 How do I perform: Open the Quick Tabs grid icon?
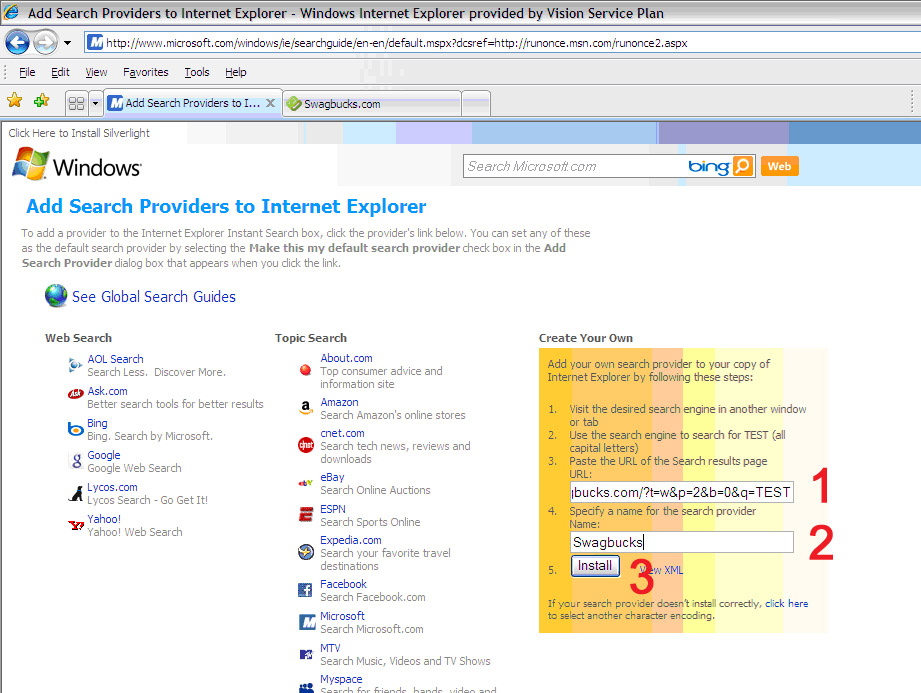point(76,104)
